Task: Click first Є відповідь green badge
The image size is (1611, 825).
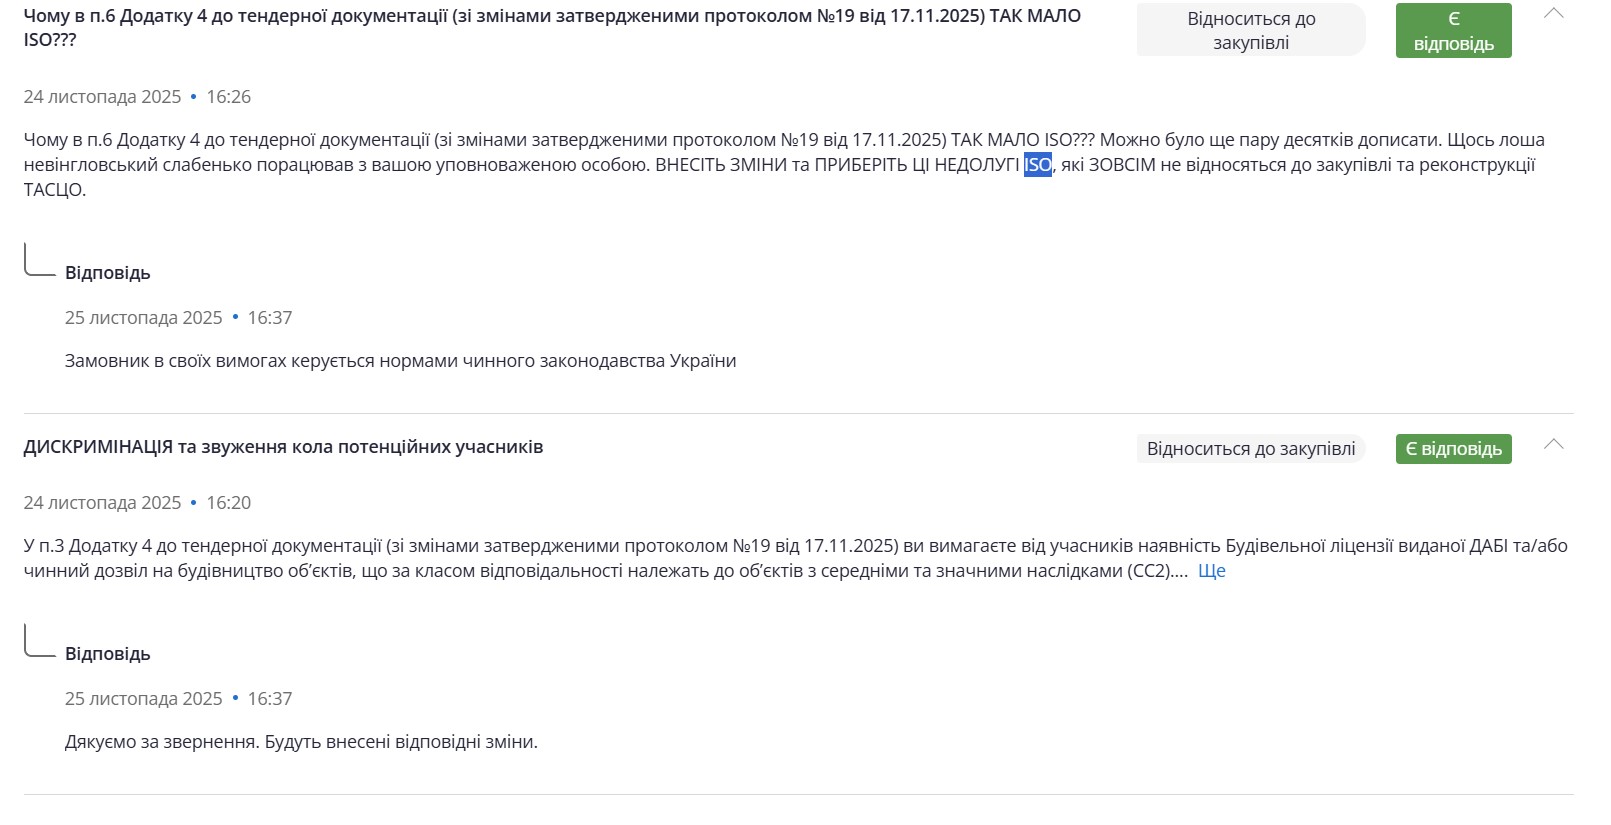Action: click(1453, 31)
